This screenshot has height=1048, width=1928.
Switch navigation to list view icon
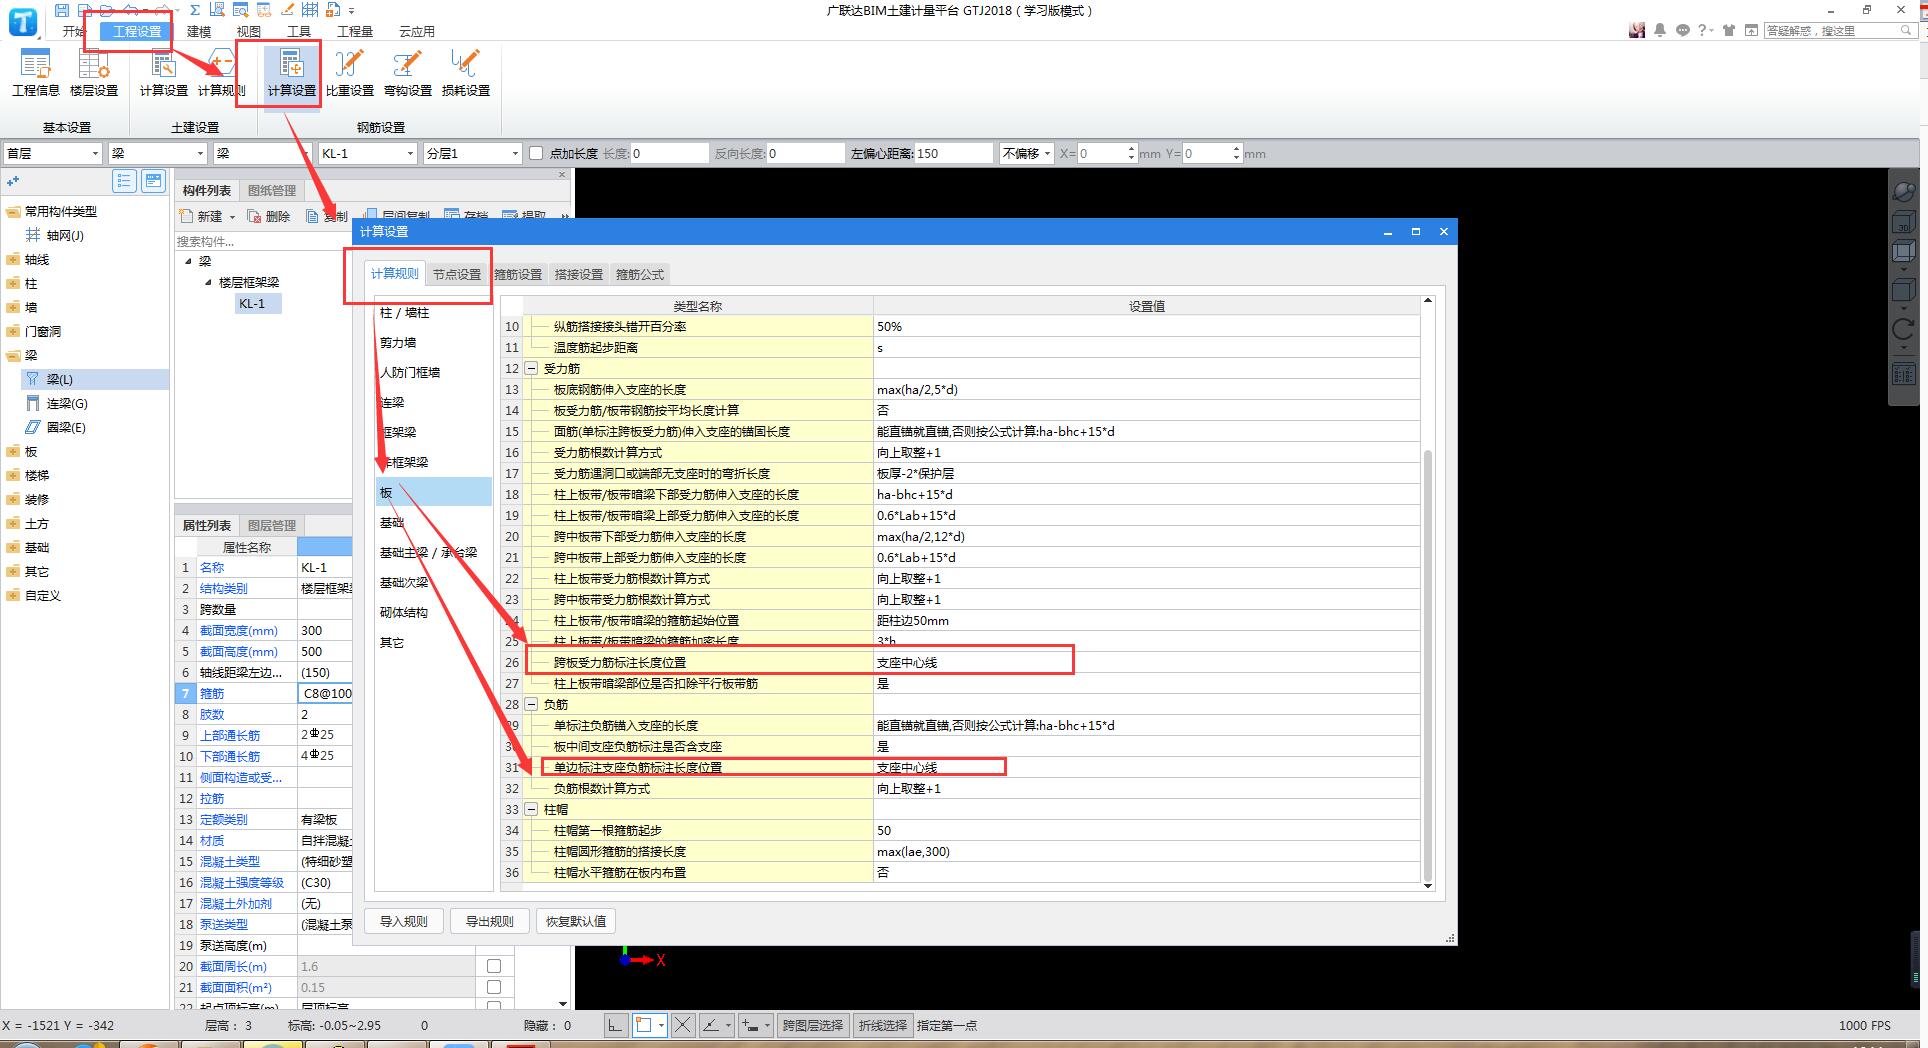124,181
